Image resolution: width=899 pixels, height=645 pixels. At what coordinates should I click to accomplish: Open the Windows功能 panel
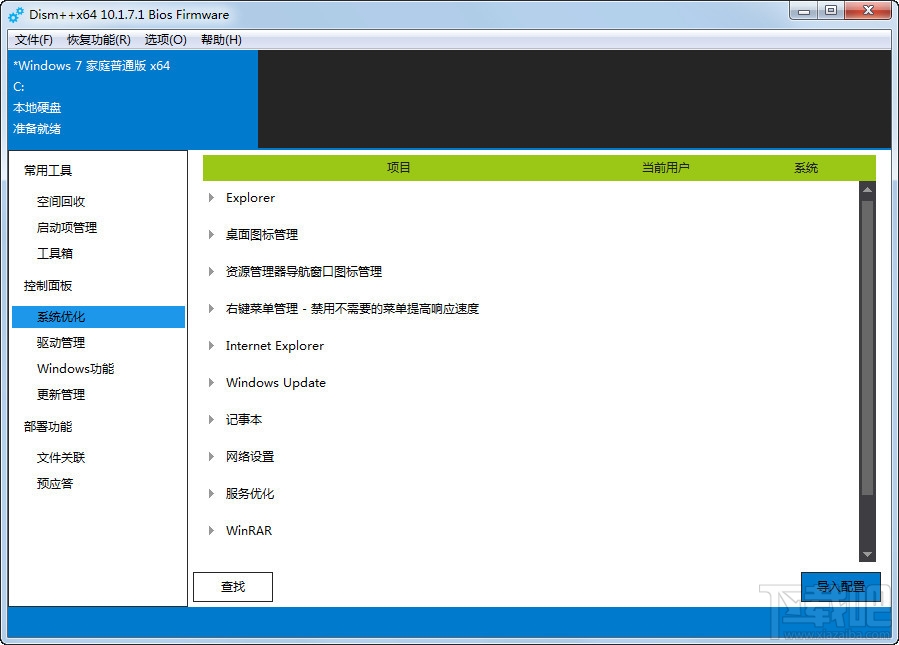coord(74,368)
